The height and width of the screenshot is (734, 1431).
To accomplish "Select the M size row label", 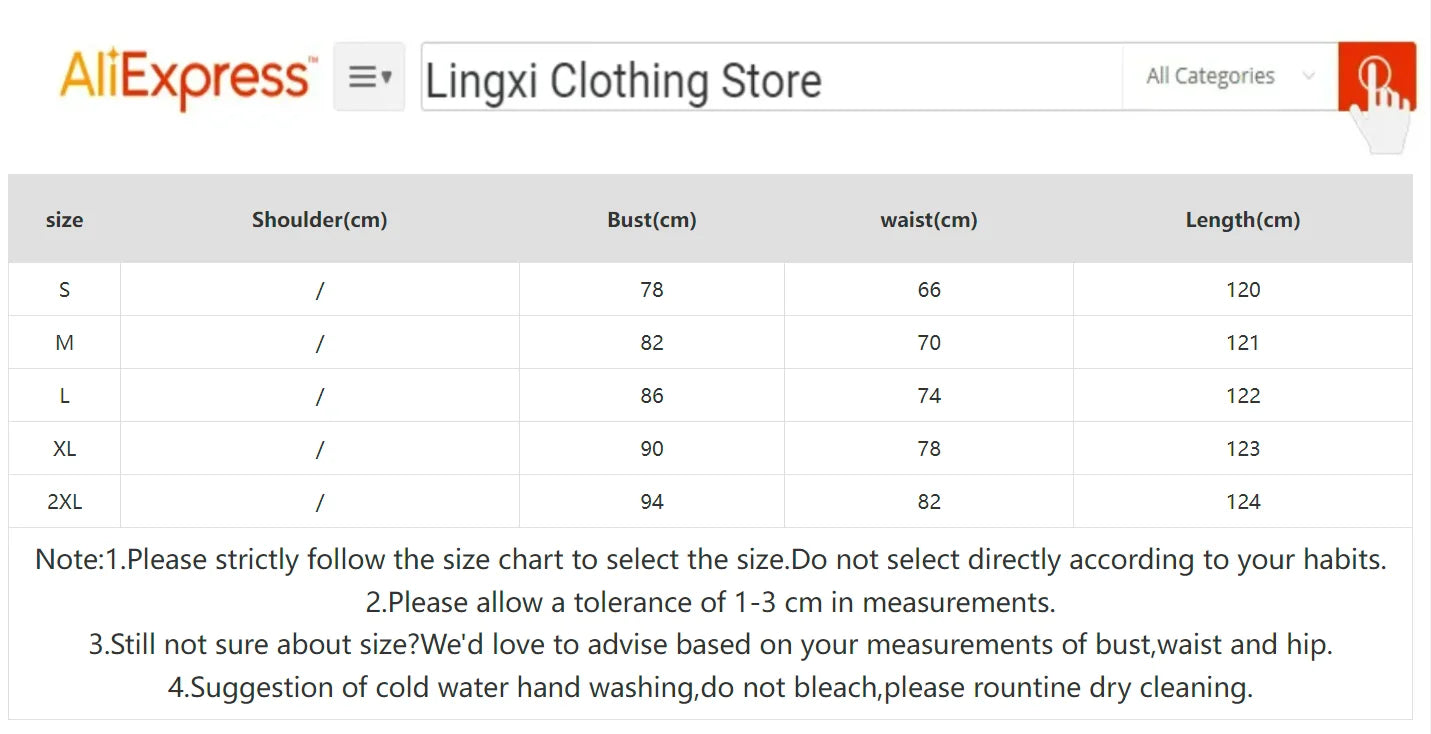I will point(65,343).
